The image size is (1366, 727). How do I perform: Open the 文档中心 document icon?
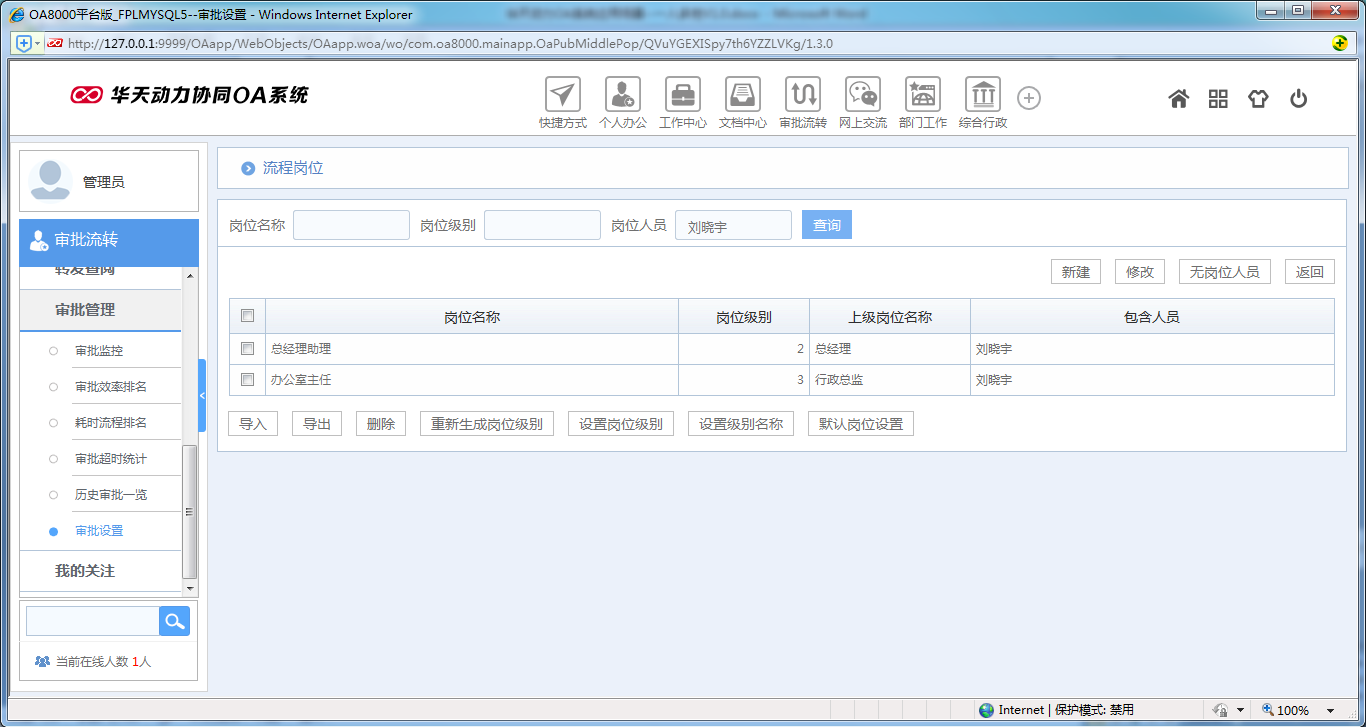[x=743, y=95]
